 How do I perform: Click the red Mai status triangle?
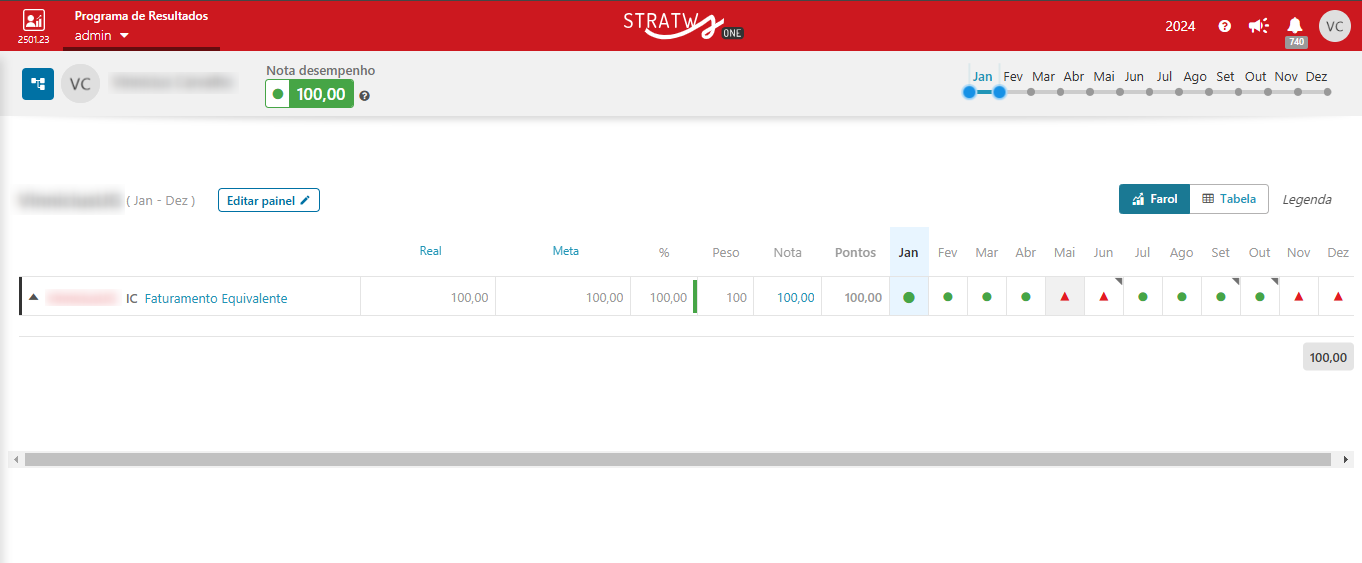pos(1065,297)
